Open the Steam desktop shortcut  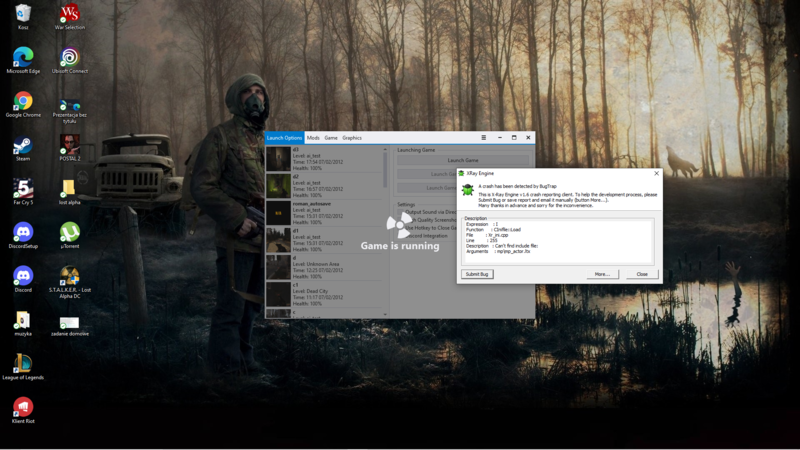pos(23,148)
